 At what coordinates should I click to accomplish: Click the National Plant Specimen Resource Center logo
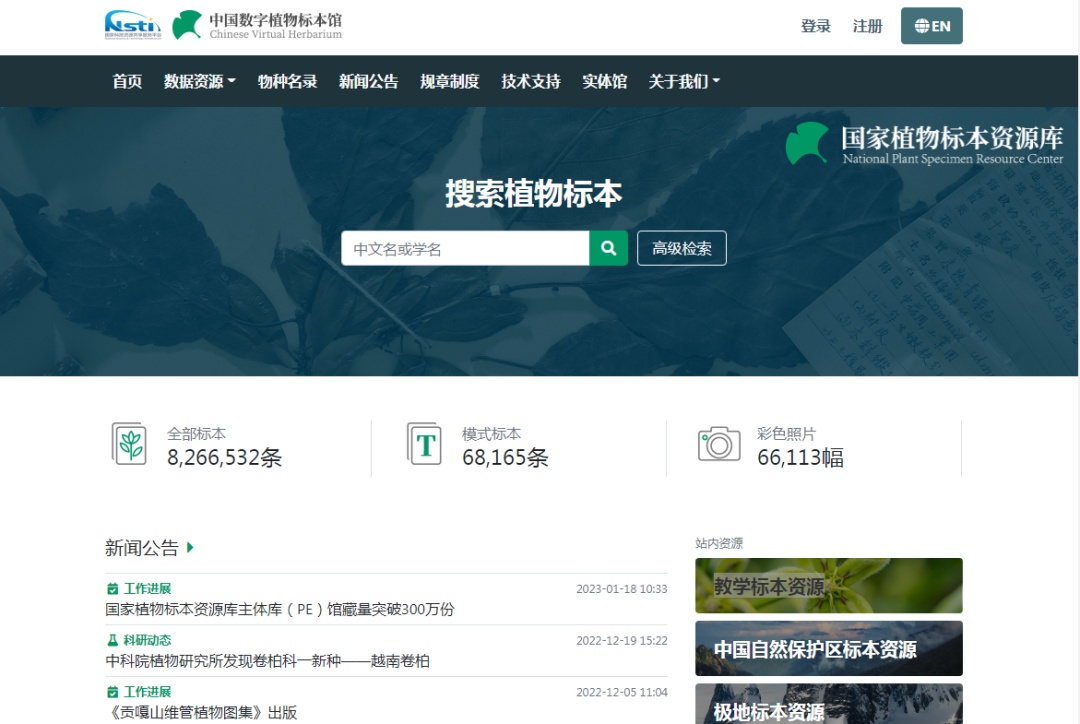coord(924,144)
